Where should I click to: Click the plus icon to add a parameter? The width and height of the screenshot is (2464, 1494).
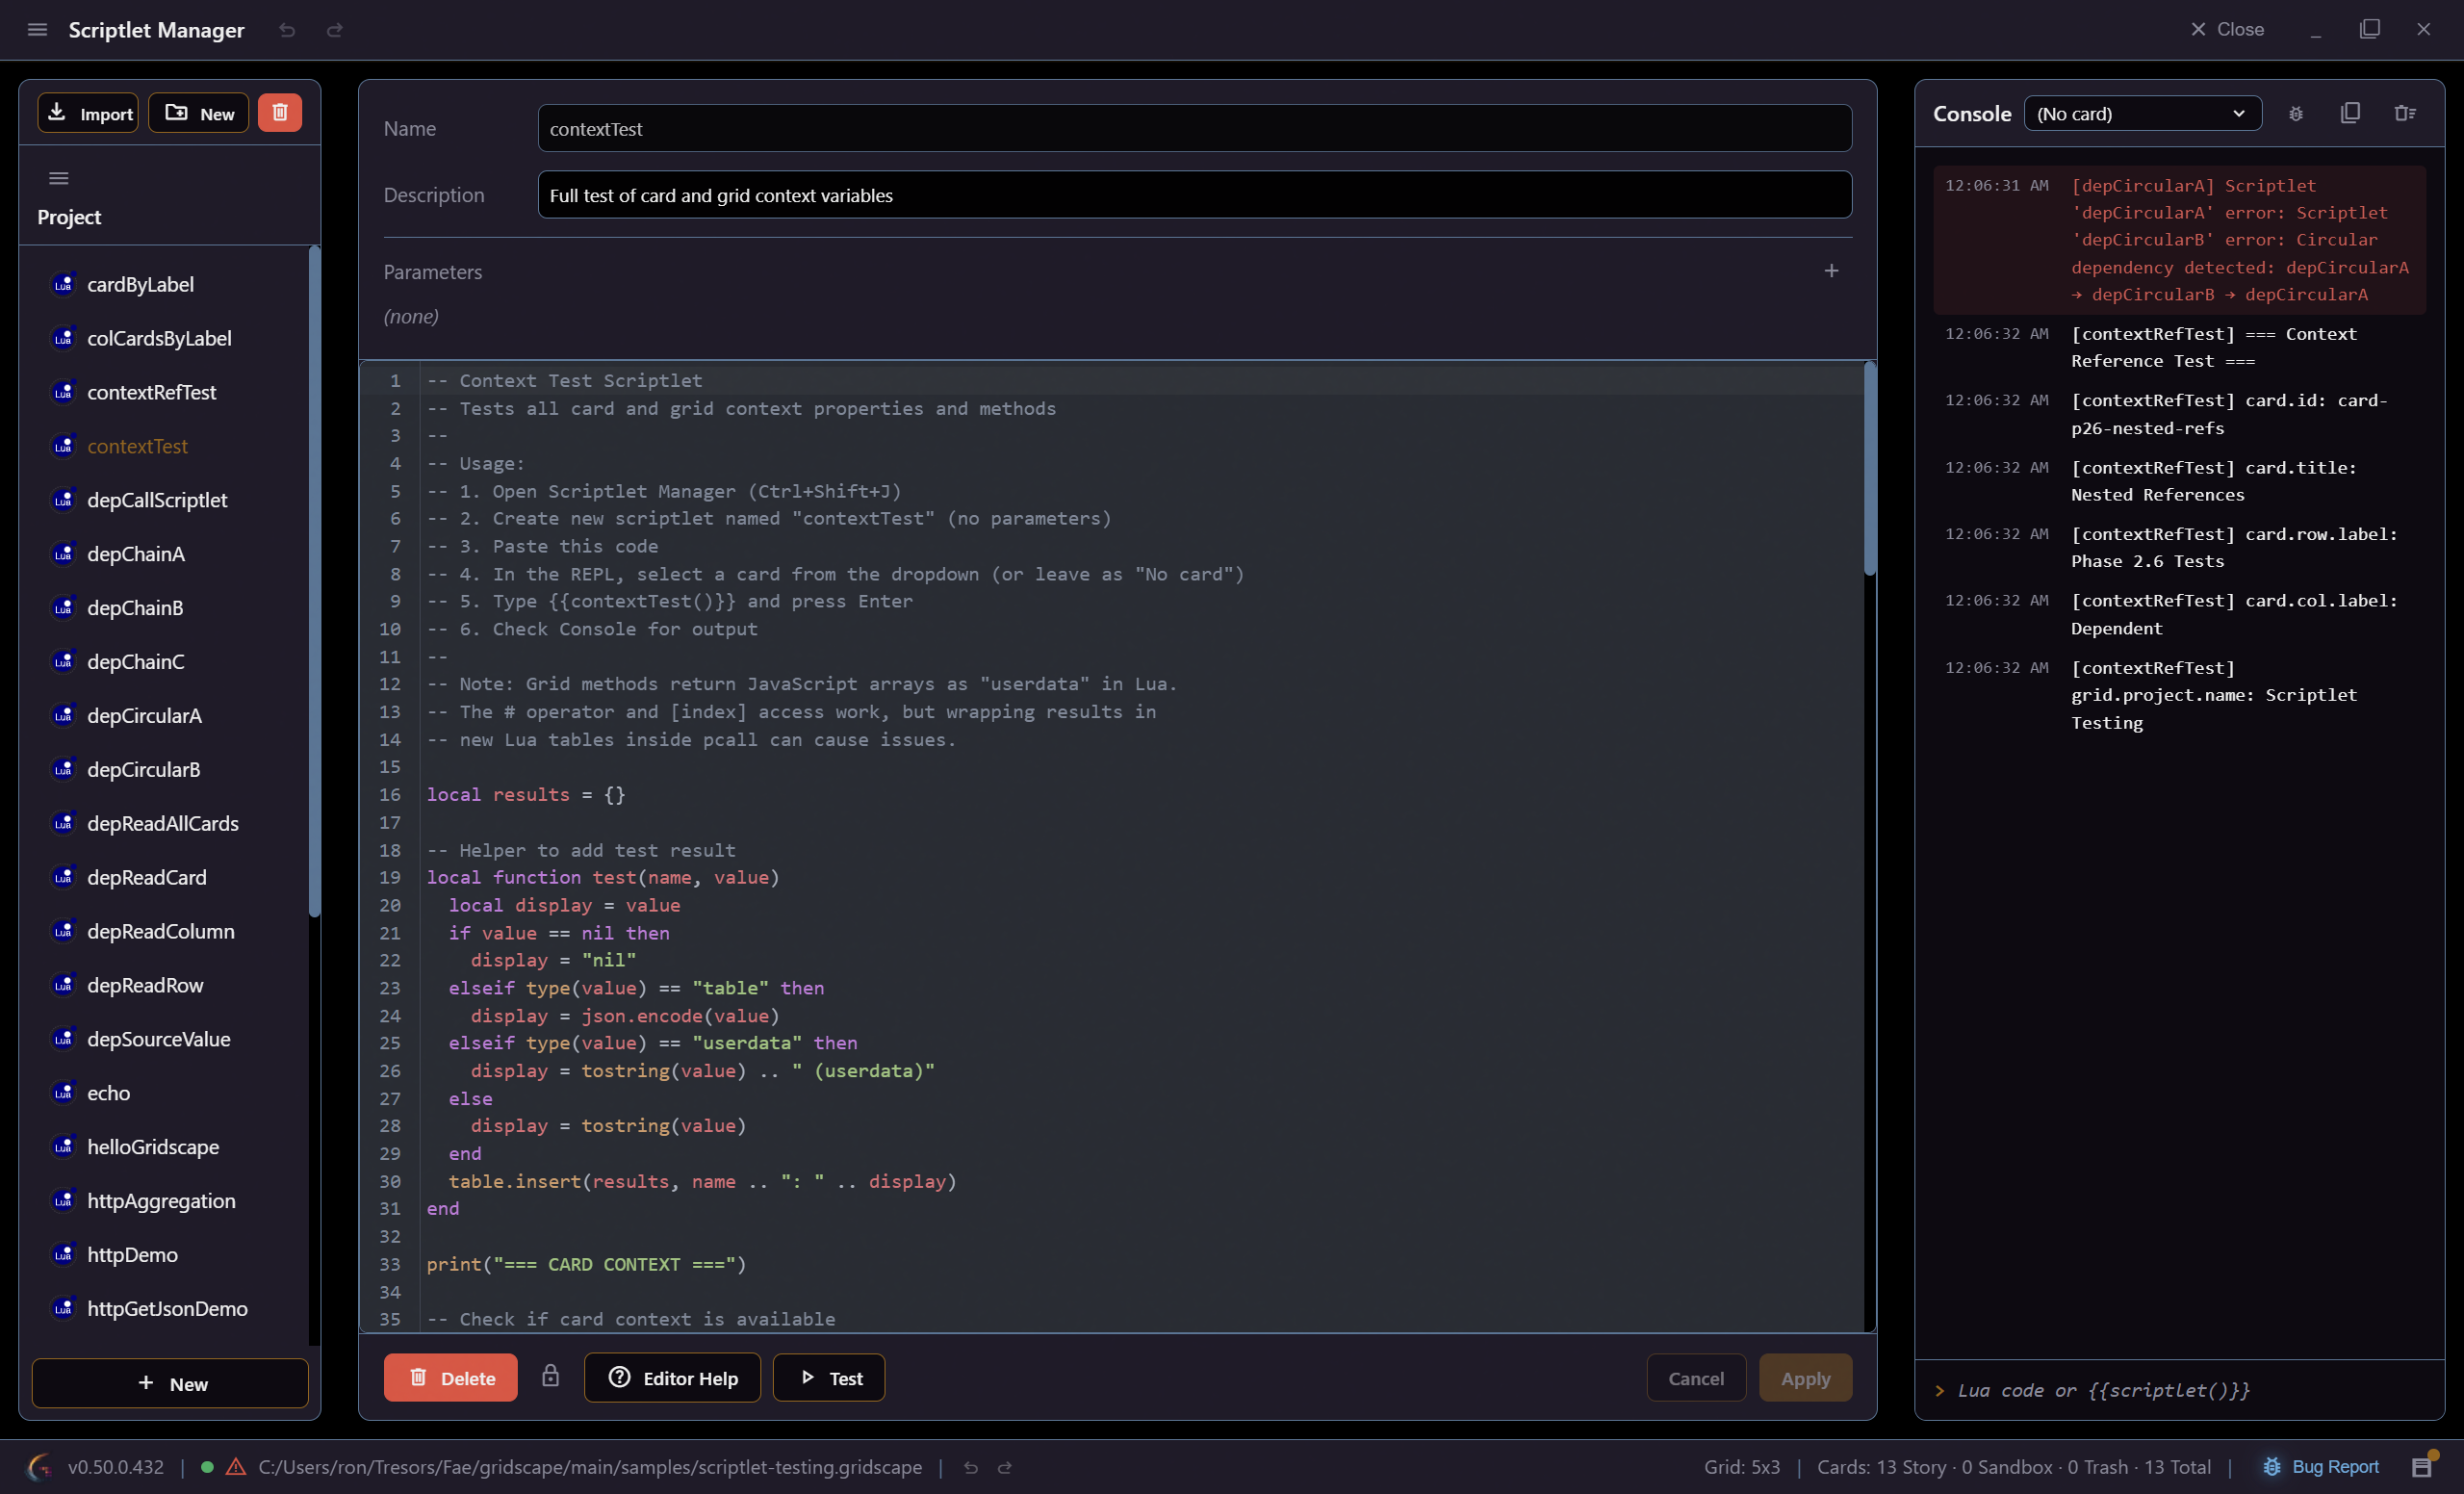(1831, 271)
